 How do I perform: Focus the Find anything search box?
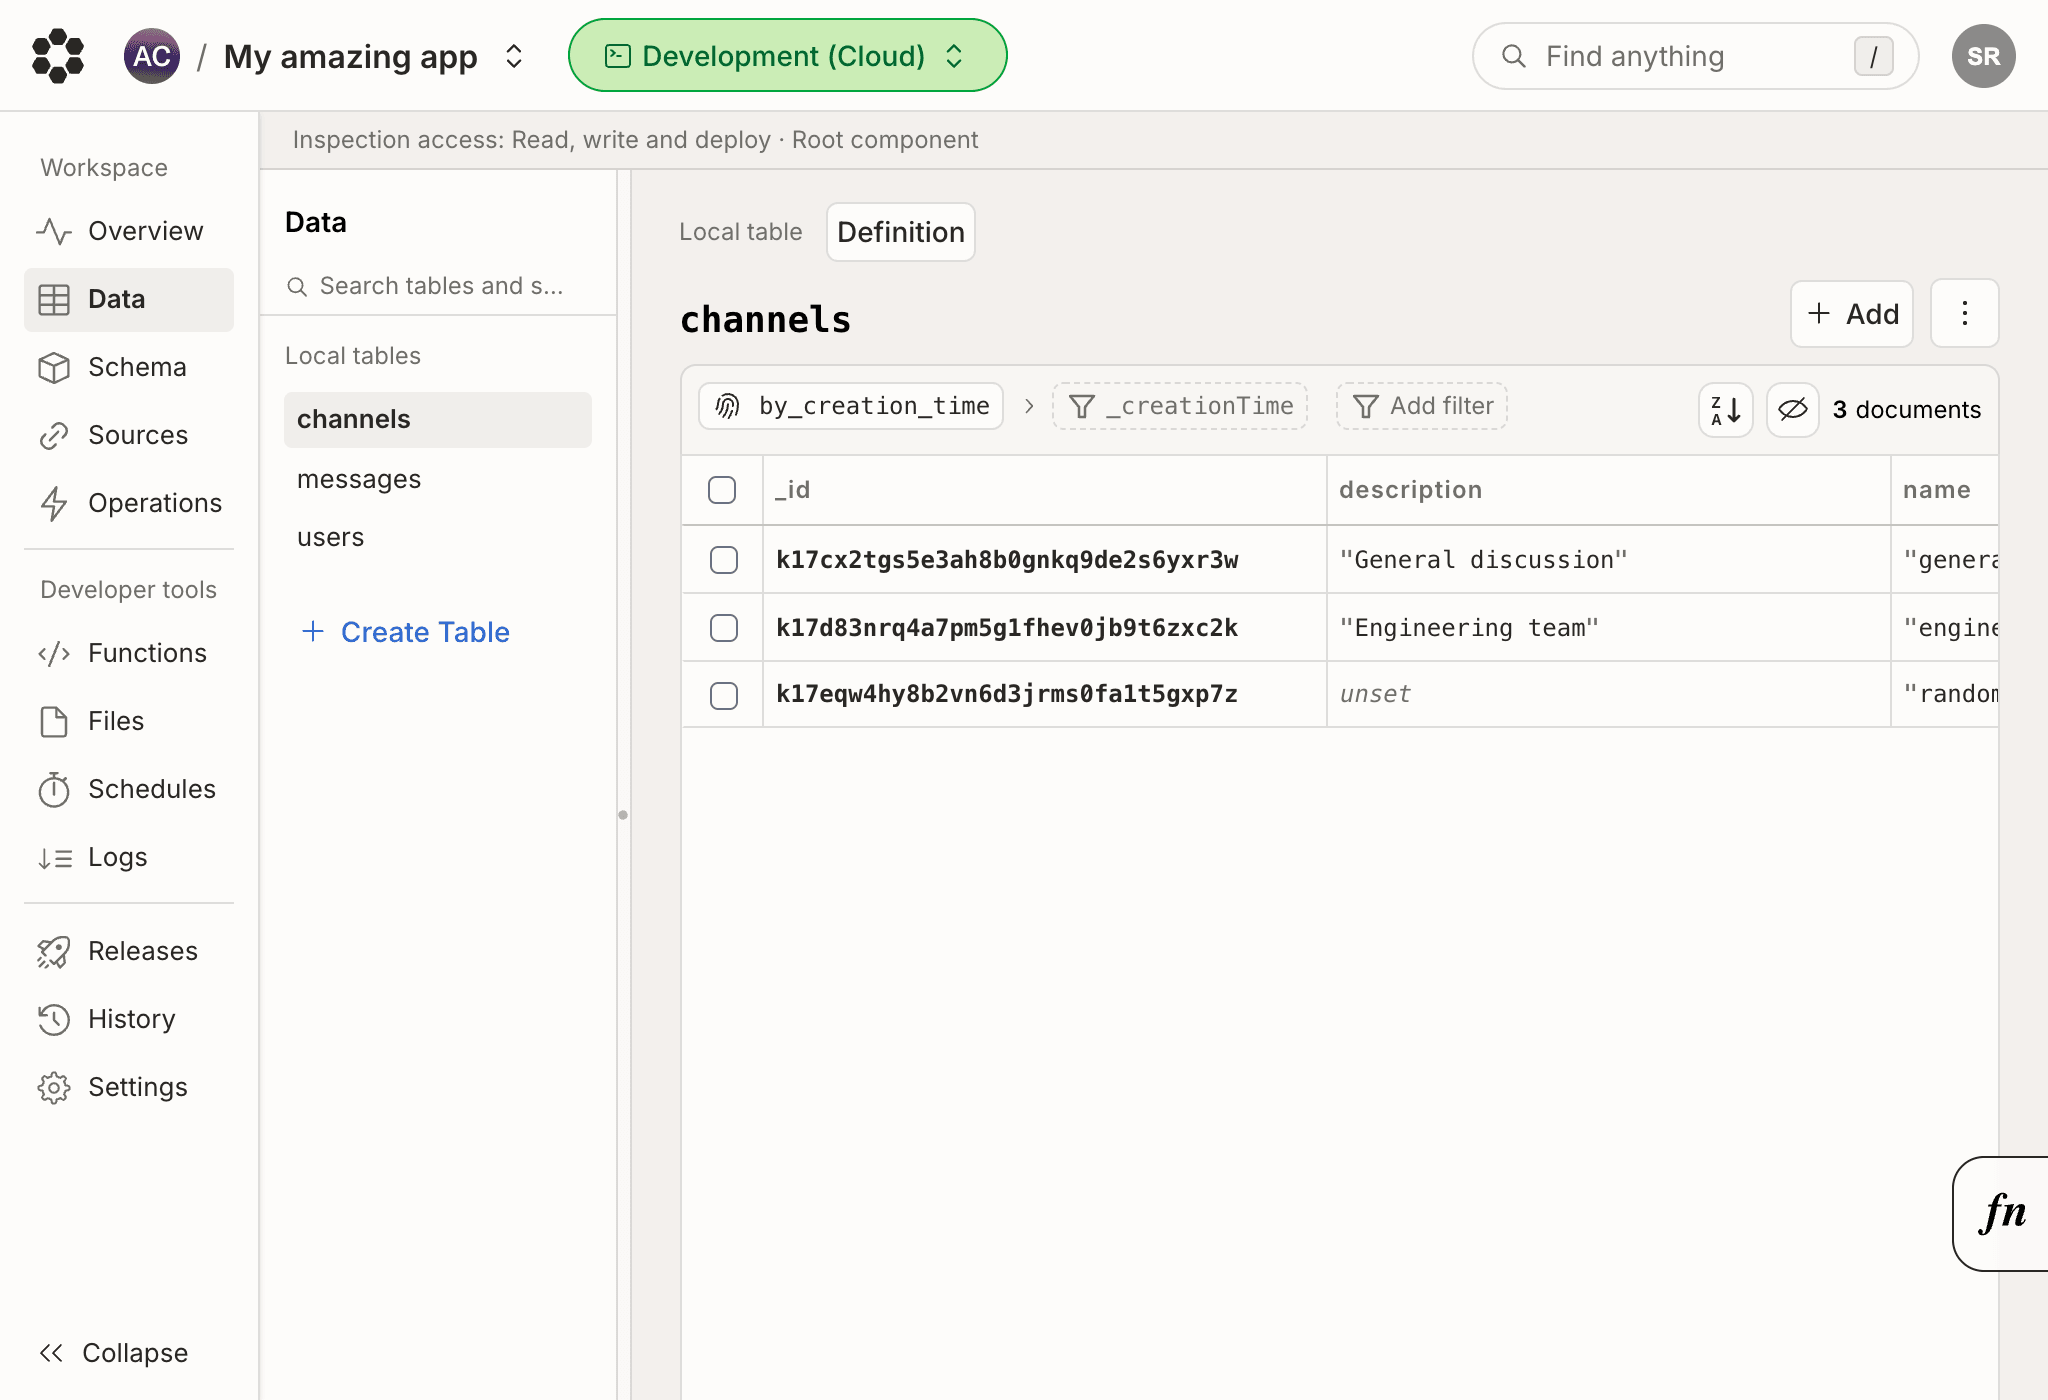[x=1695, y=56]
